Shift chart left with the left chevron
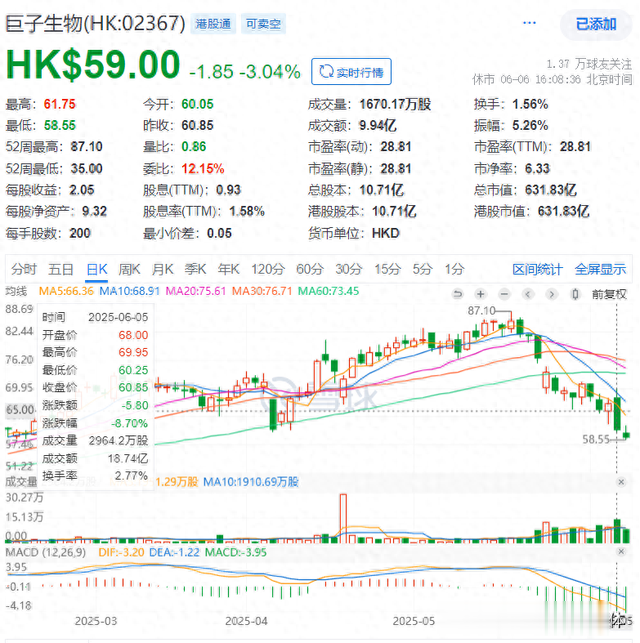The image size is (640, 643). point(528,294)
